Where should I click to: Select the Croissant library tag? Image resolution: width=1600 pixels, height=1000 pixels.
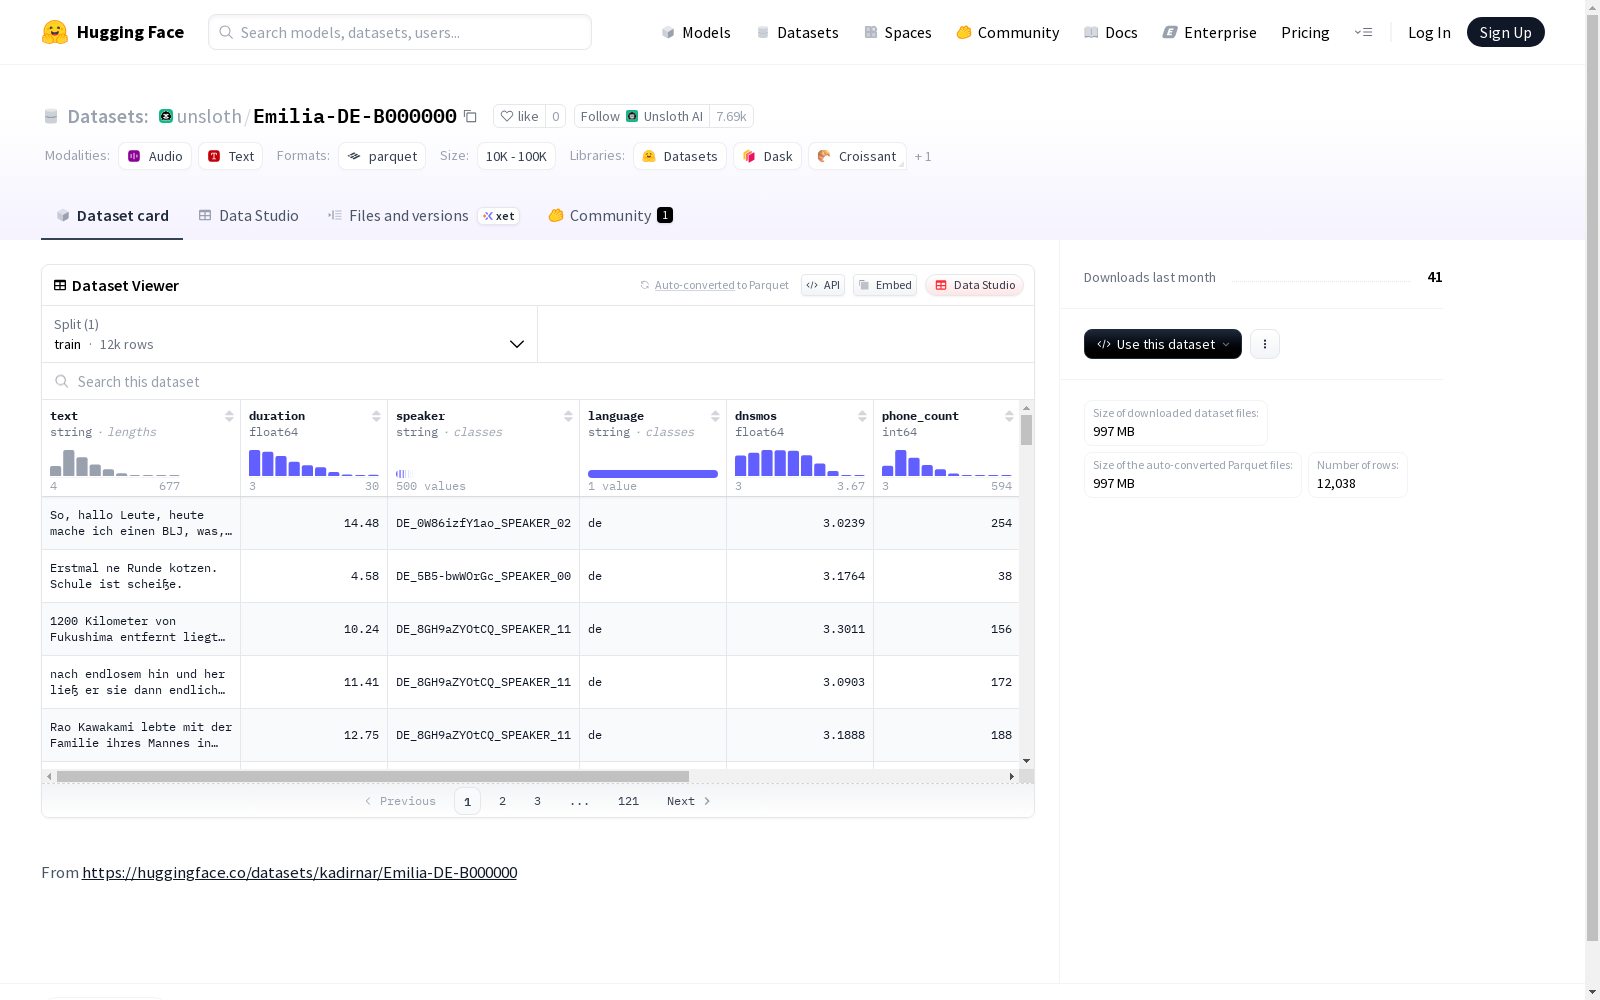pos(857,156)
